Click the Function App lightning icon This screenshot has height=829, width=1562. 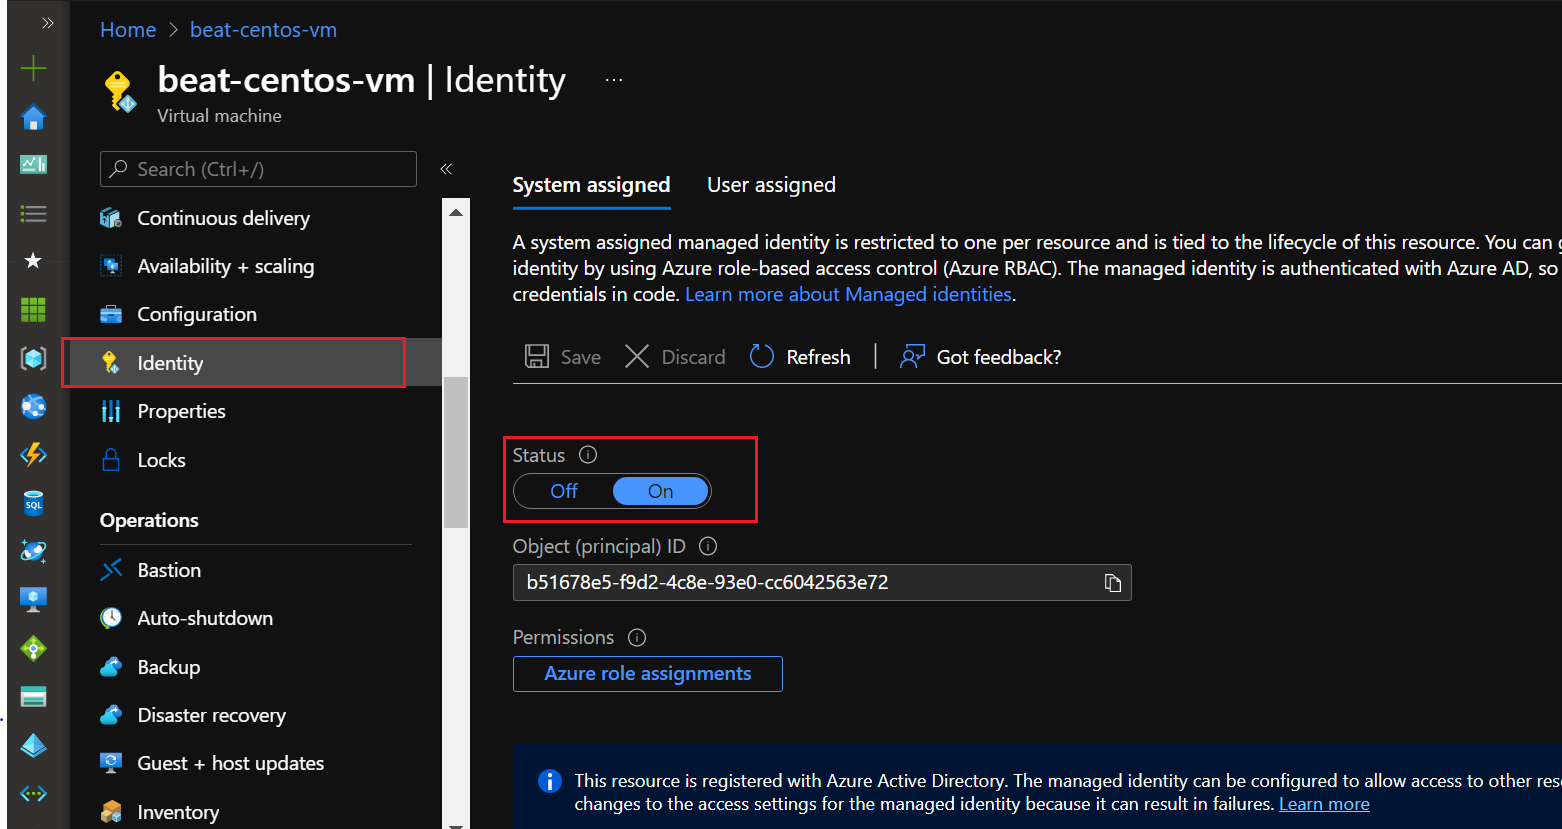point(33,455)
